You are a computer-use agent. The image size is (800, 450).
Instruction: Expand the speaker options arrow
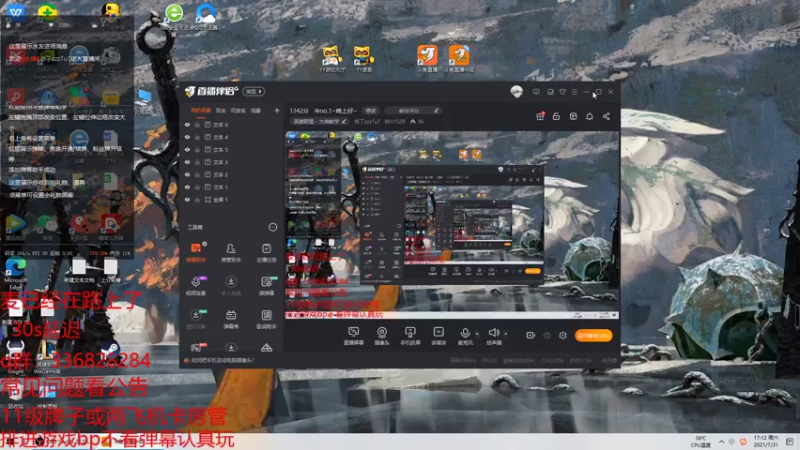pos(506,334)
